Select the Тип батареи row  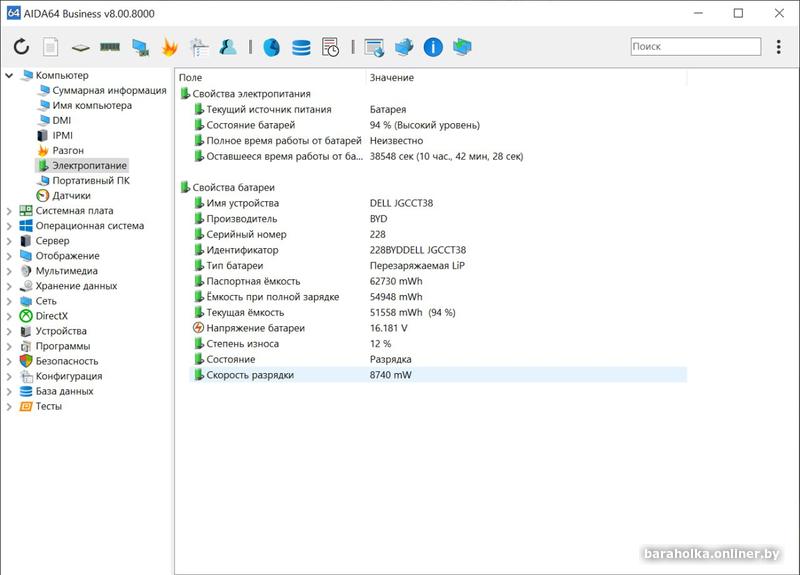(x=439, y=266)
